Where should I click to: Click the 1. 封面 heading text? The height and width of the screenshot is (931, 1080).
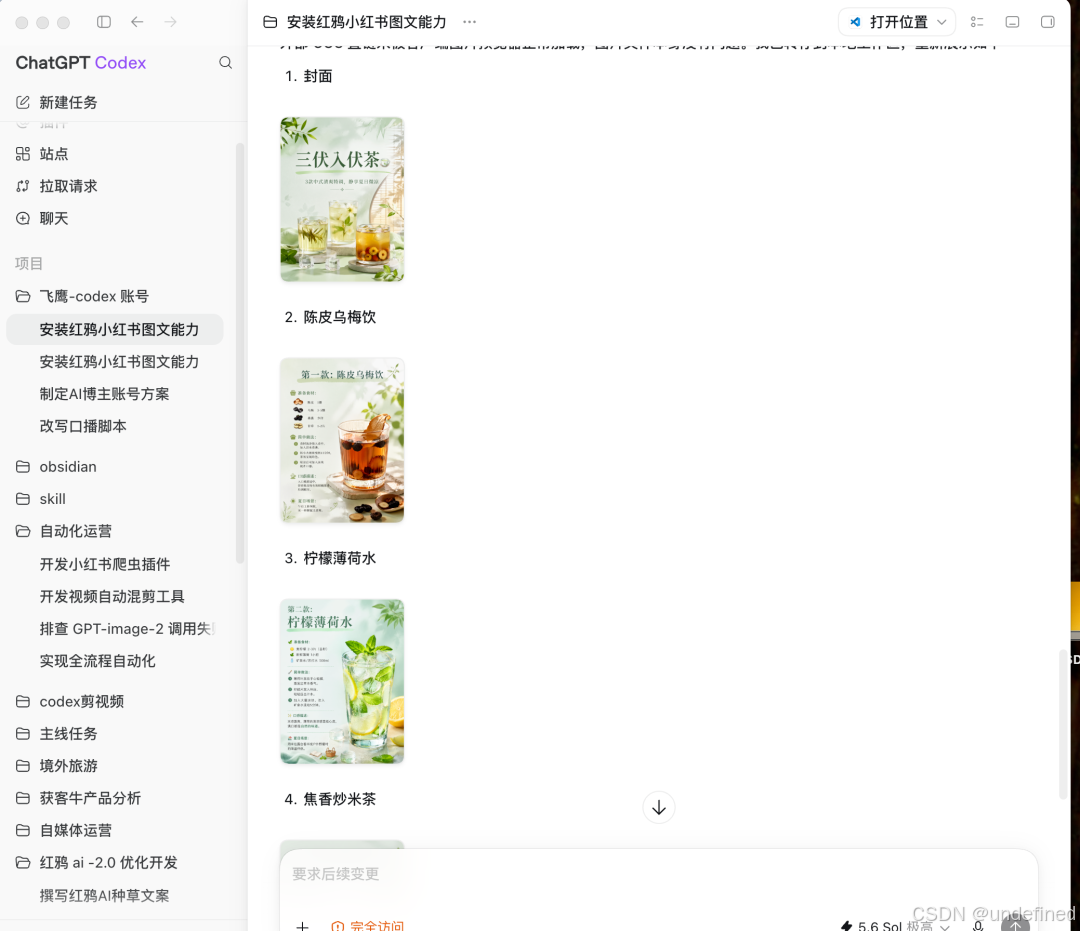tap(309, 76)
